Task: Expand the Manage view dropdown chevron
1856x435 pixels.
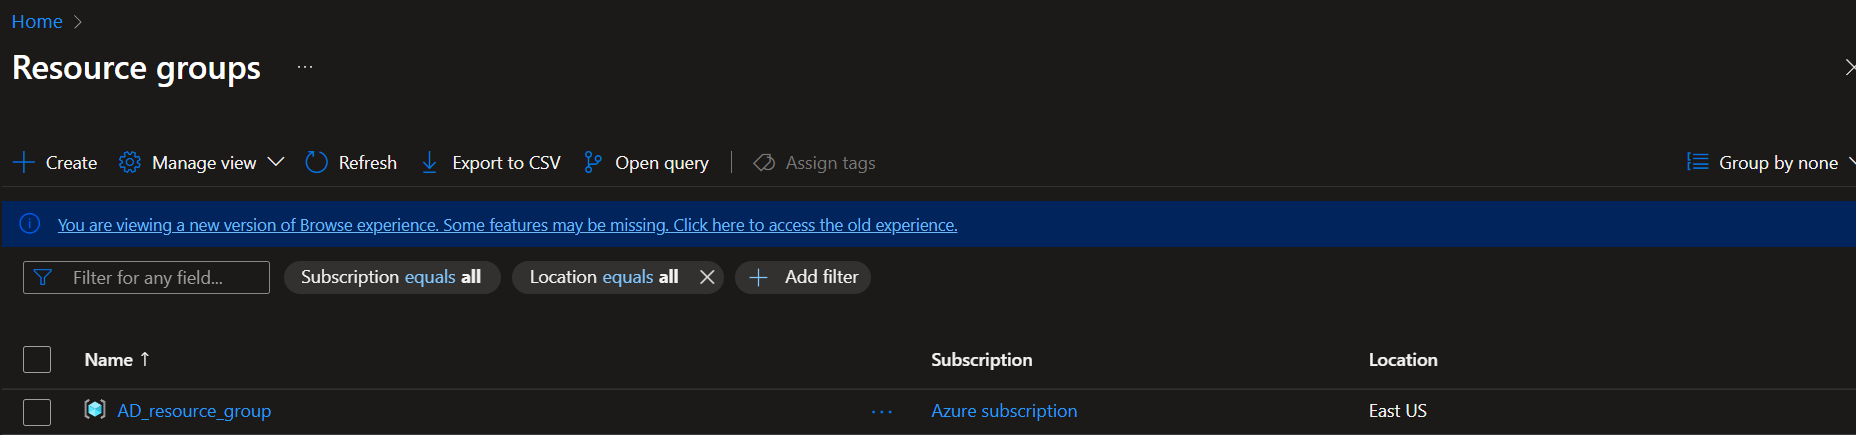Action: 277,162
